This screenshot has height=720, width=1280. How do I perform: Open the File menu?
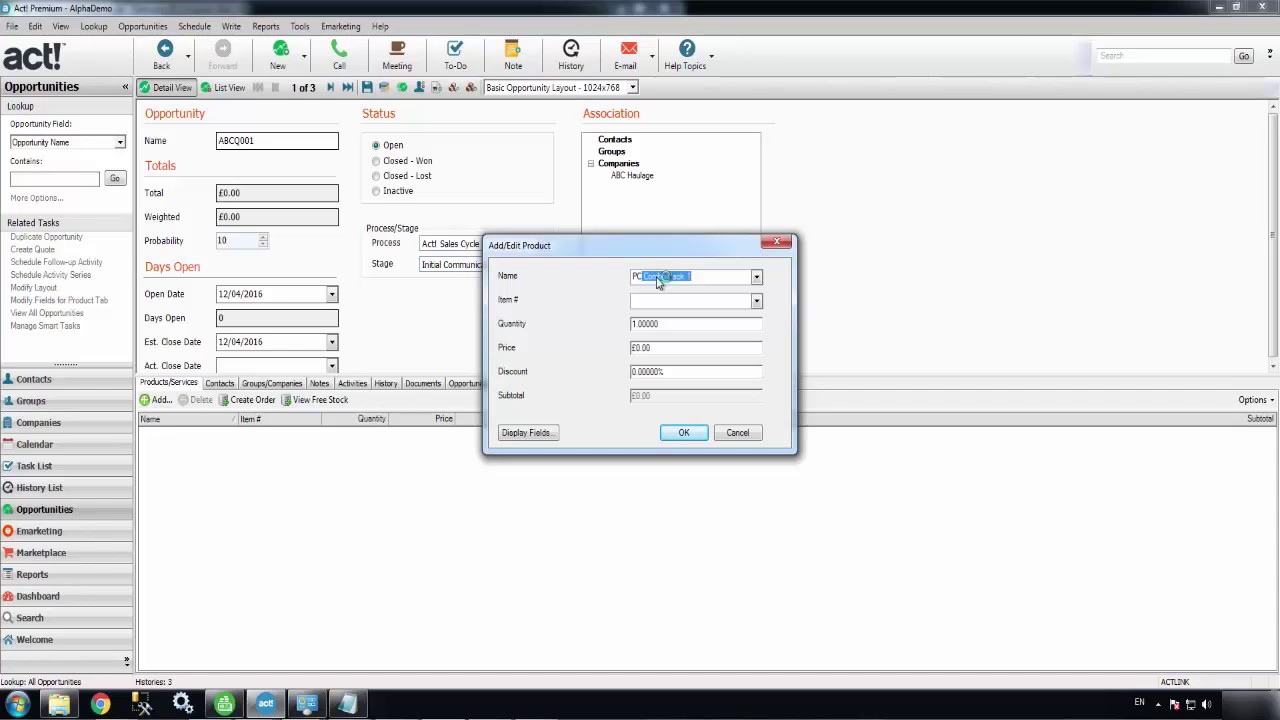coord(12,27)
